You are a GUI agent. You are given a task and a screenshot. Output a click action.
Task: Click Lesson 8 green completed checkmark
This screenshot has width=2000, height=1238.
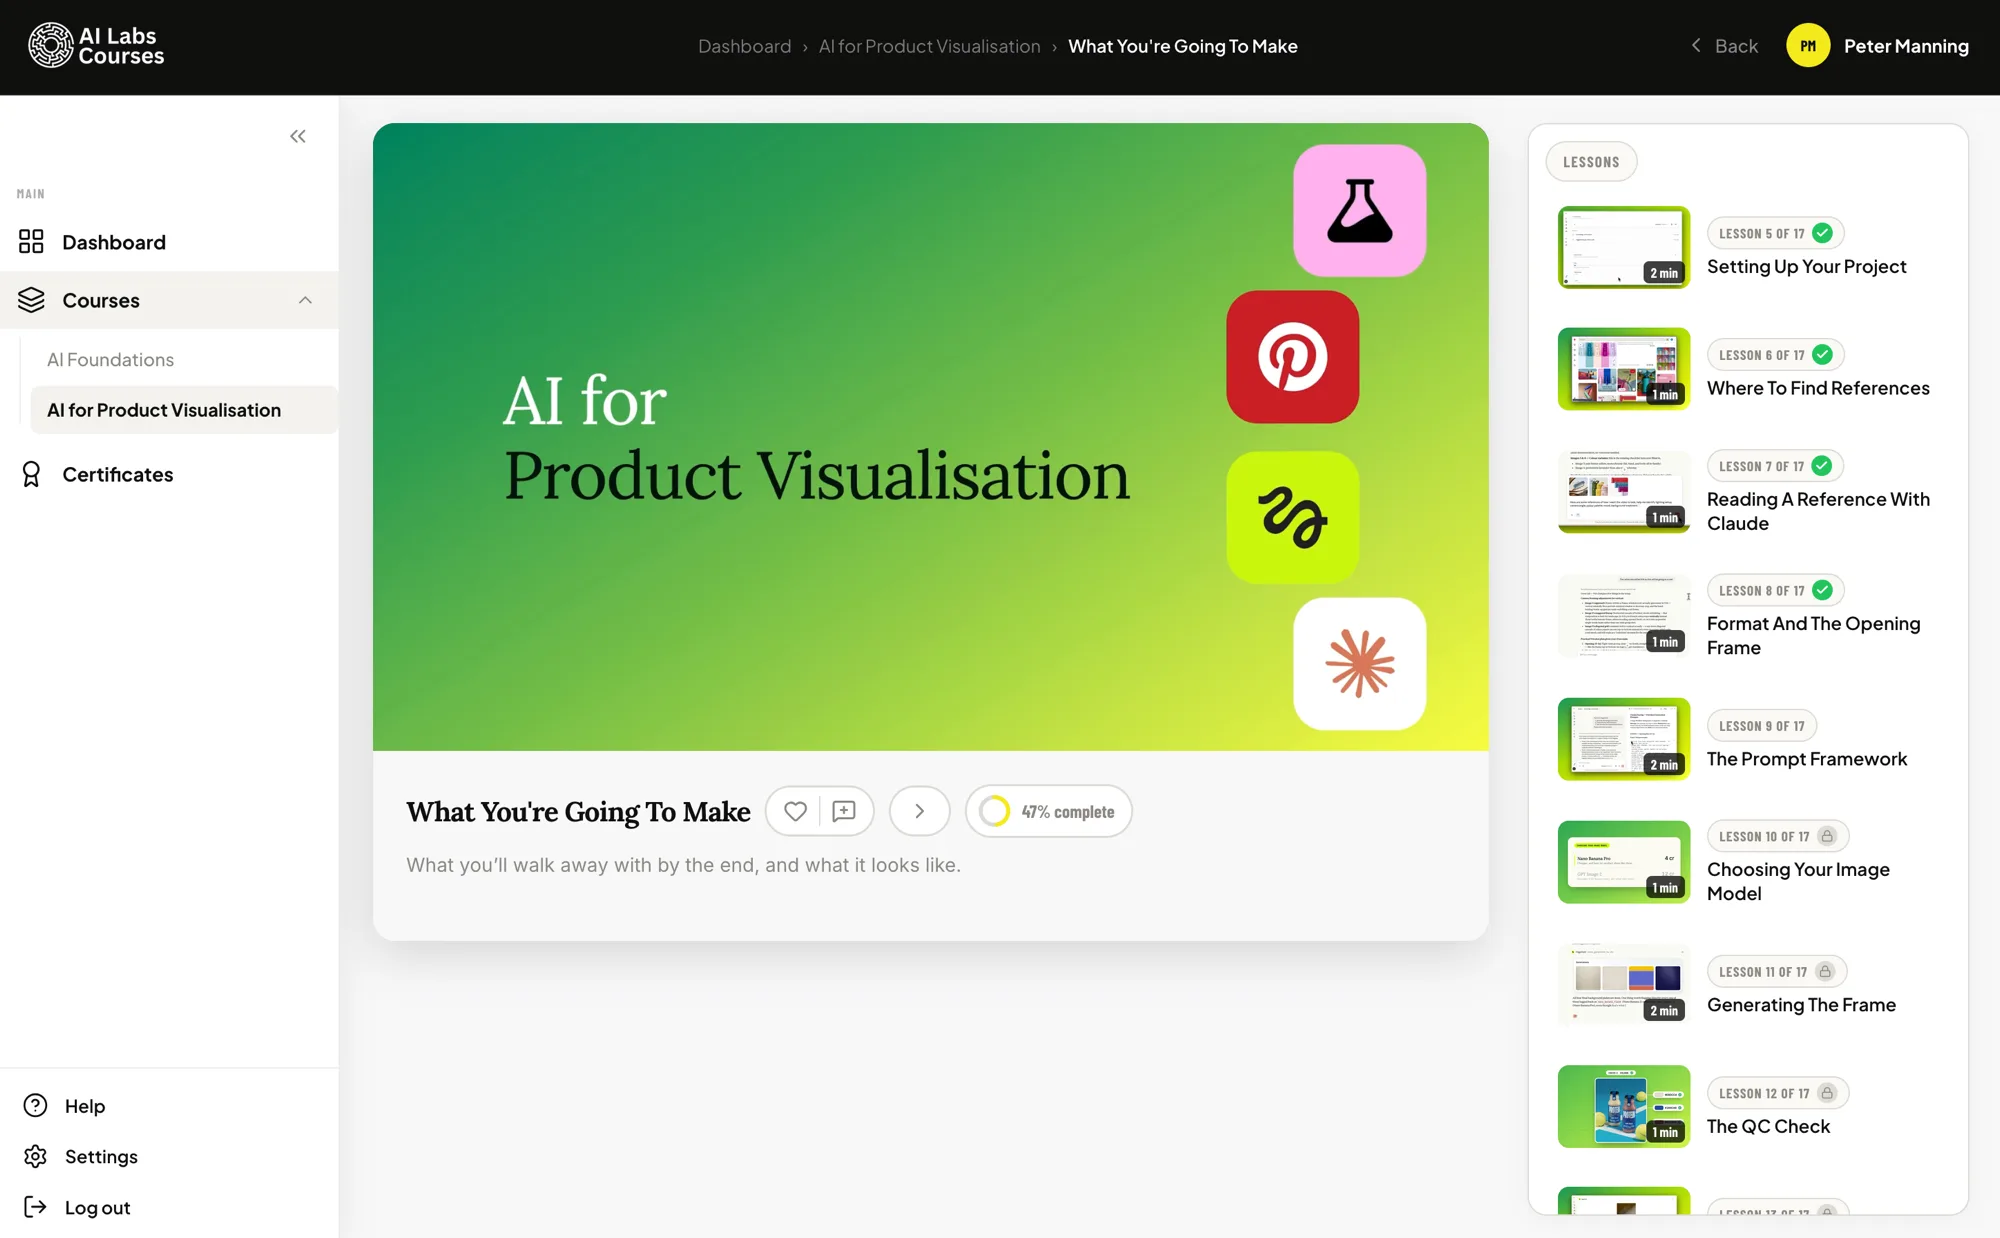1822,590
